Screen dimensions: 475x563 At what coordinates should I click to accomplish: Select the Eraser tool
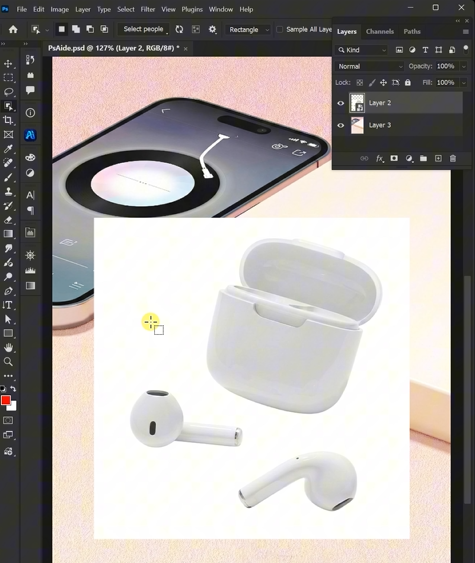(x=8, y=220)
